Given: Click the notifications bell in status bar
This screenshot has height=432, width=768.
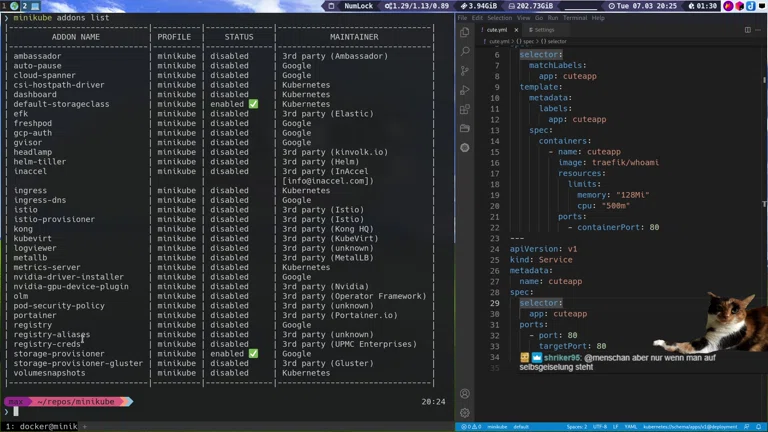Looking at the screenshot, I should pyautogui.click(x=760, y=427).
